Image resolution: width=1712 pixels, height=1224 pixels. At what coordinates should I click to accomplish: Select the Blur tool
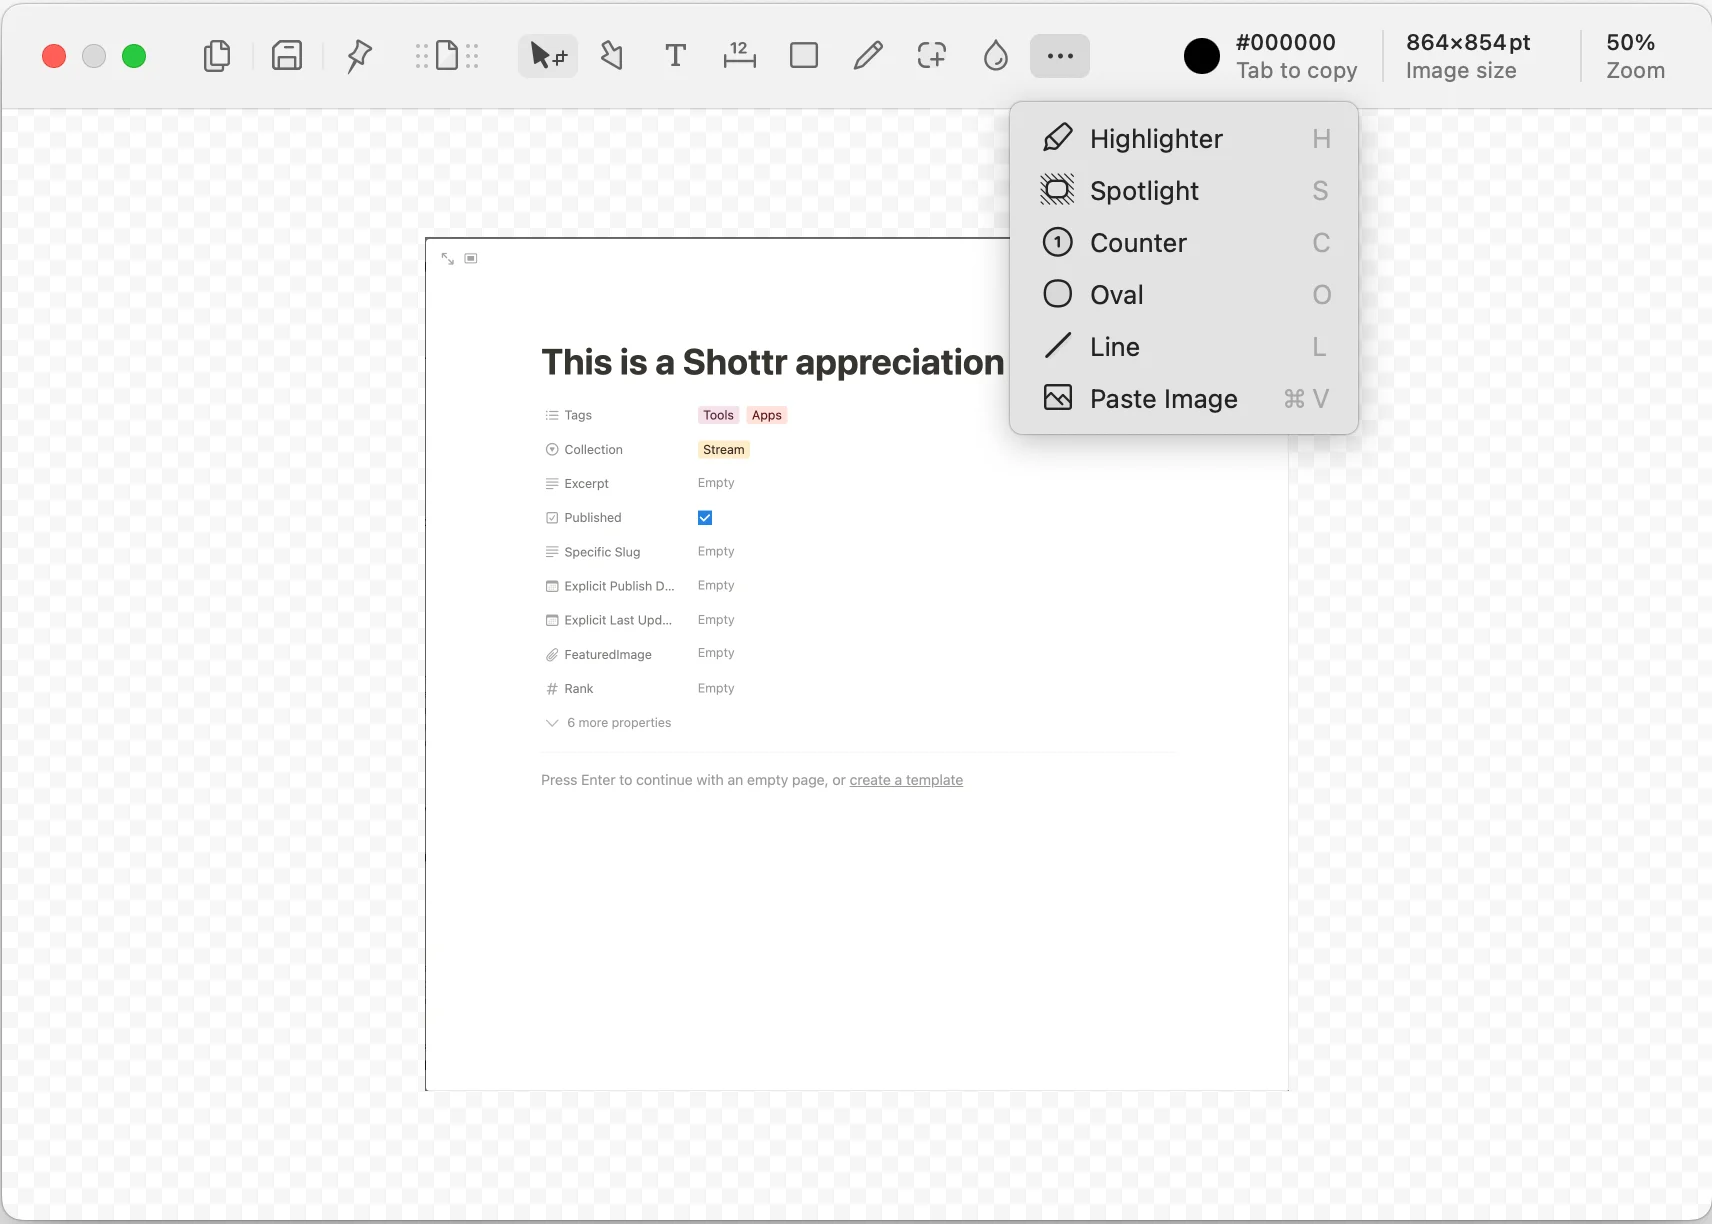tap(994, 56)
